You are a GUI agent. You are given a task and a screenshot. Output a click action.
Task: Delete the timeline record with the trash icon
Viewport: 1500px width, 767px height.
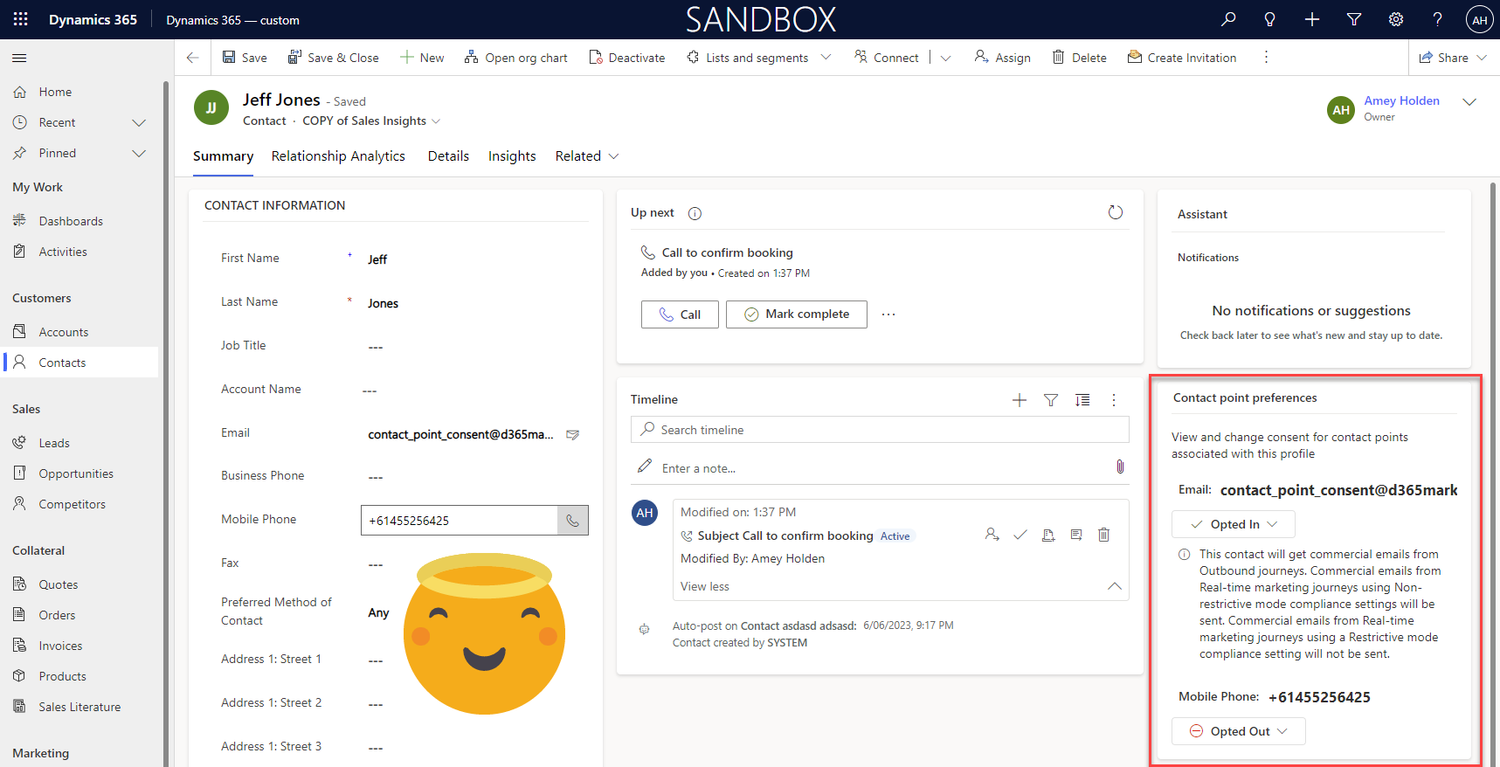1103,534
